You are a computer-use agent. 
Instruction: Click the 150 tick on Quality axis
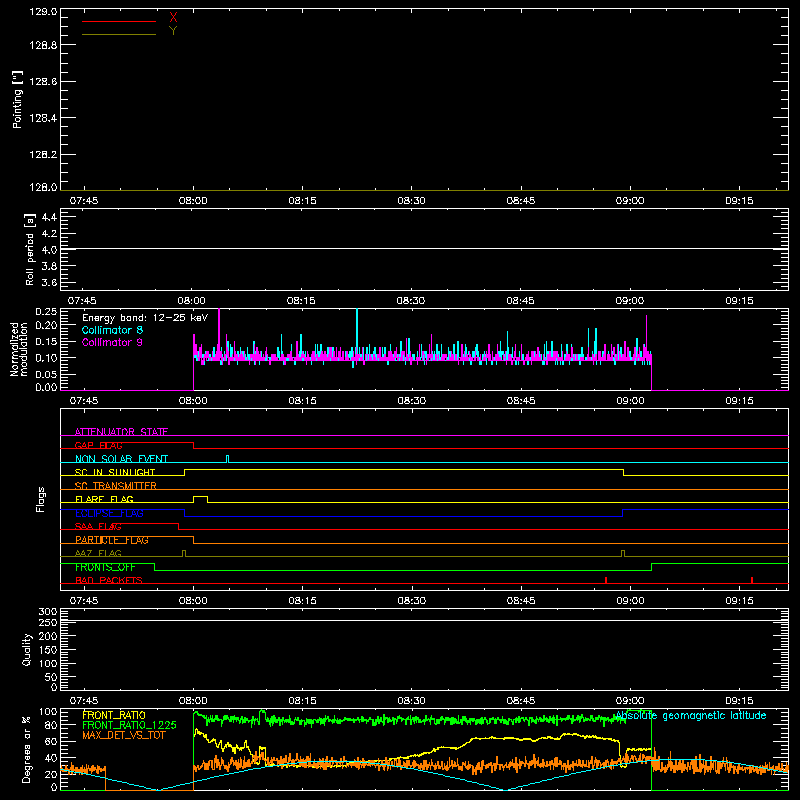tap(48, 650)
